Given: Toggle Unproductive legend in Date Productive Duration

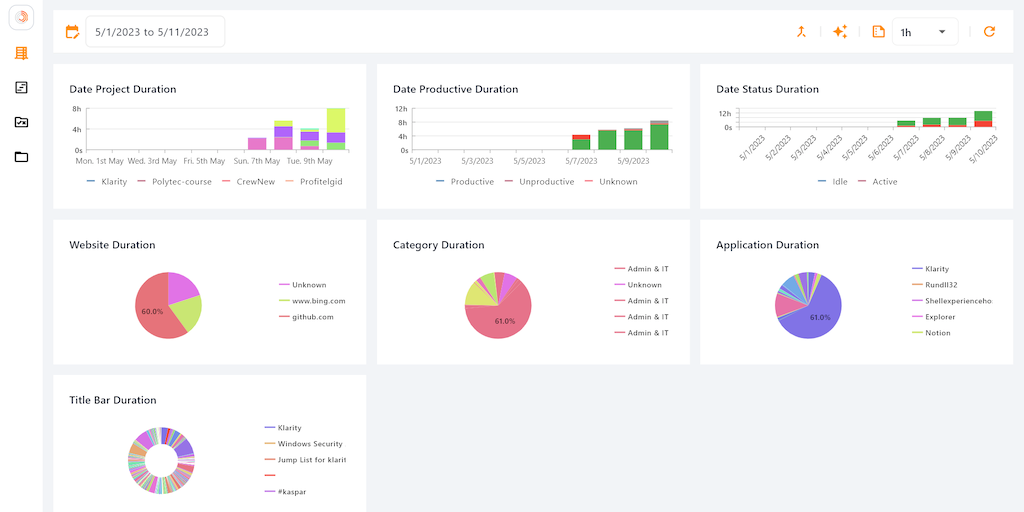Looking at the screenshot, I should 538,182.
